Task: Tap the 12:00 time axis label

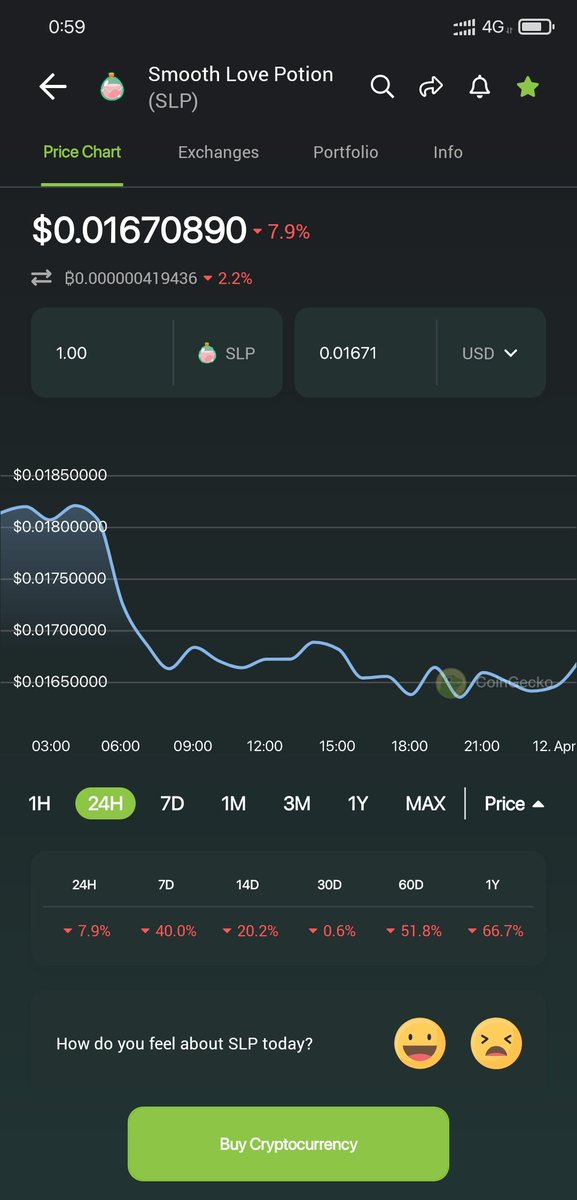Action: tap(265, 746)
